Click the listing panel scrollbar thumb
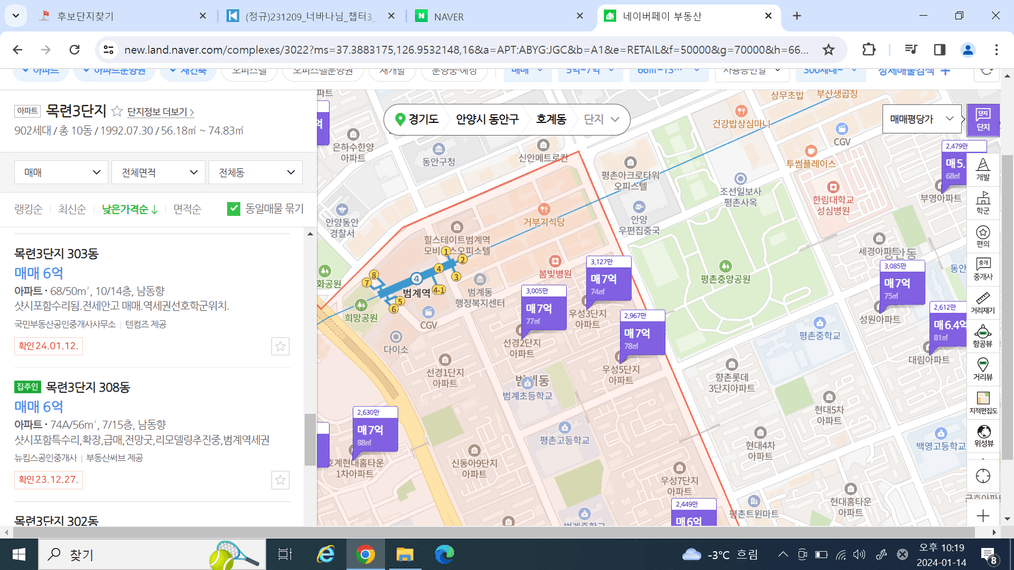1014x570 pixels. point(310,440)
